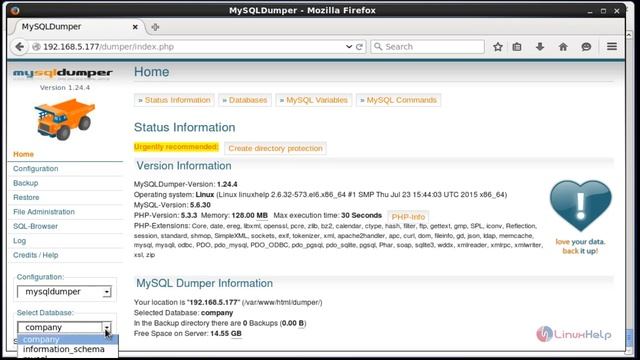Open the chat speech bubble icon
The height and width of the screenshot is (360, 640).
[586, 47]
